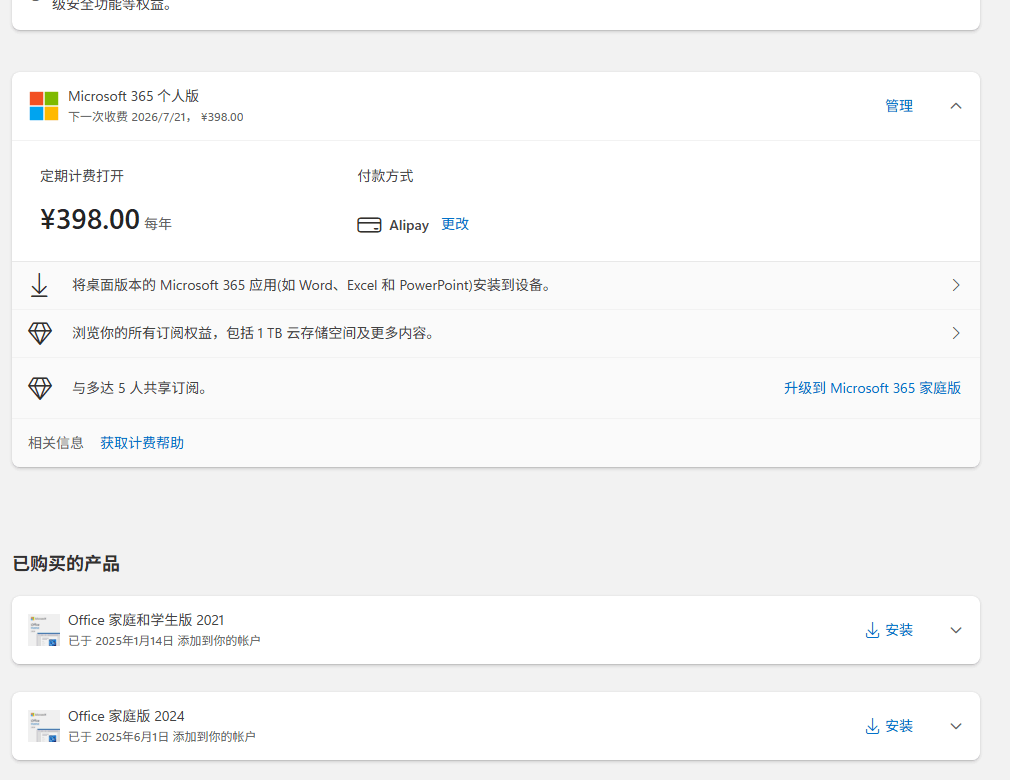This screenshot has height=780, width=1010.
Task: Click the 与多达 5 人共享订阅 text
Action: [x=140, y=388]
